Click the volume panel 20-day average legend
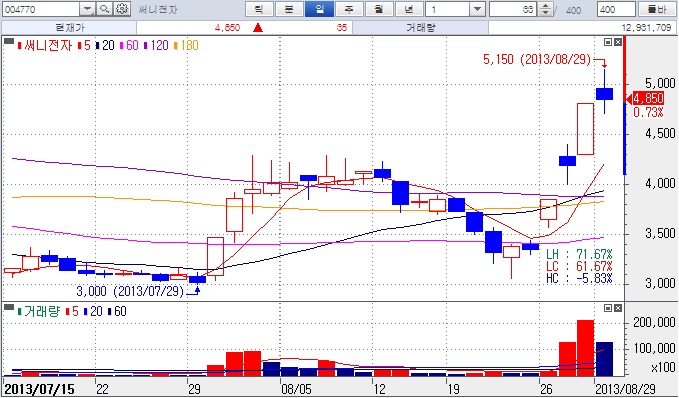 pyautogui.click(x=93, y=311)
